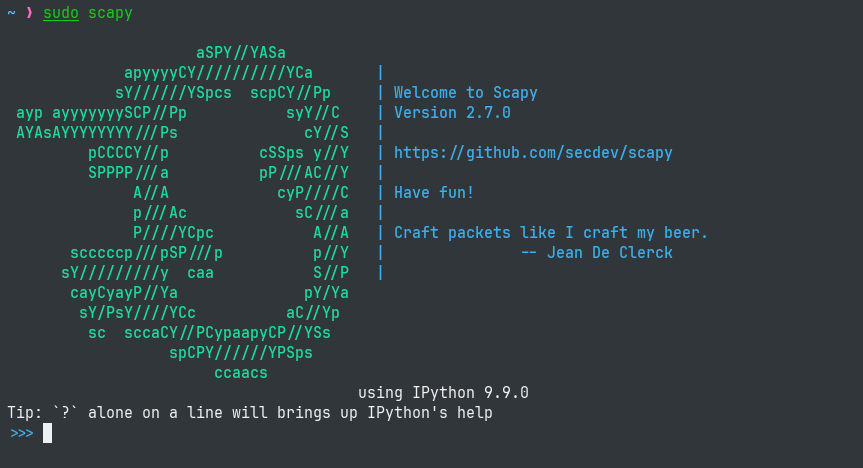This screenshot has height=468, width=863.
Task: Click 'AYAsAYYYYYYYY///Ps' logo text
Action: coord(97,133)
